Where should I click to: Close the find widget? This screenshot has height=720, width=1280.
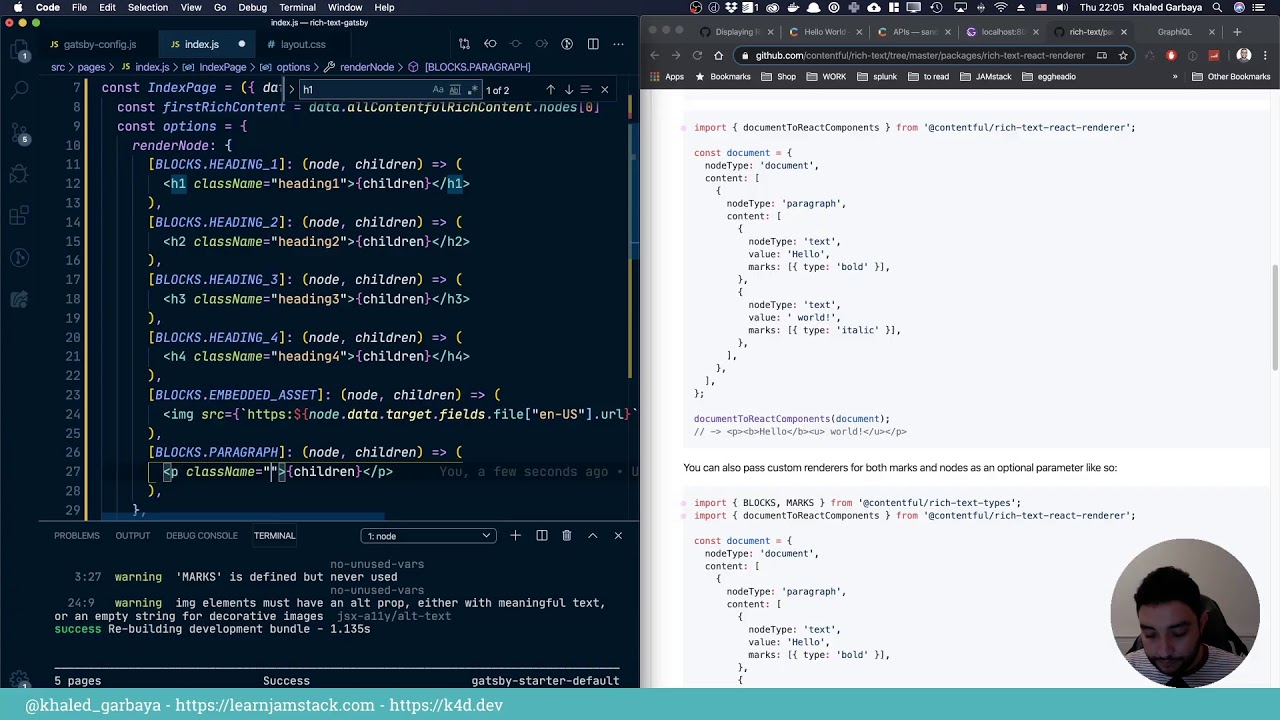pos(604,90)
